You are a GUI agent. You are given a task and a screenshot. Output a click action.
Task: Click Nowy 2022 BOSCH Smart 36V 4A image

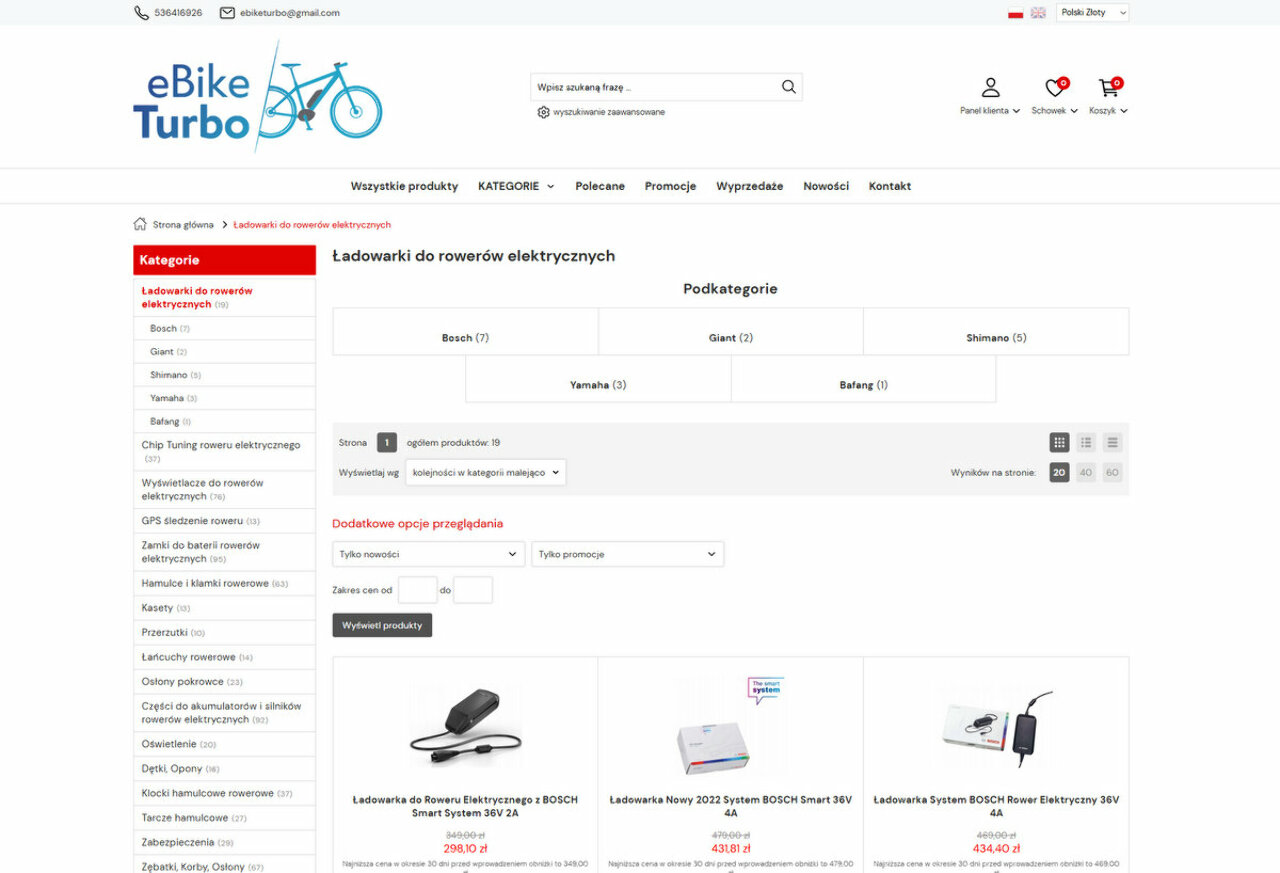click(x=731, y=727)
